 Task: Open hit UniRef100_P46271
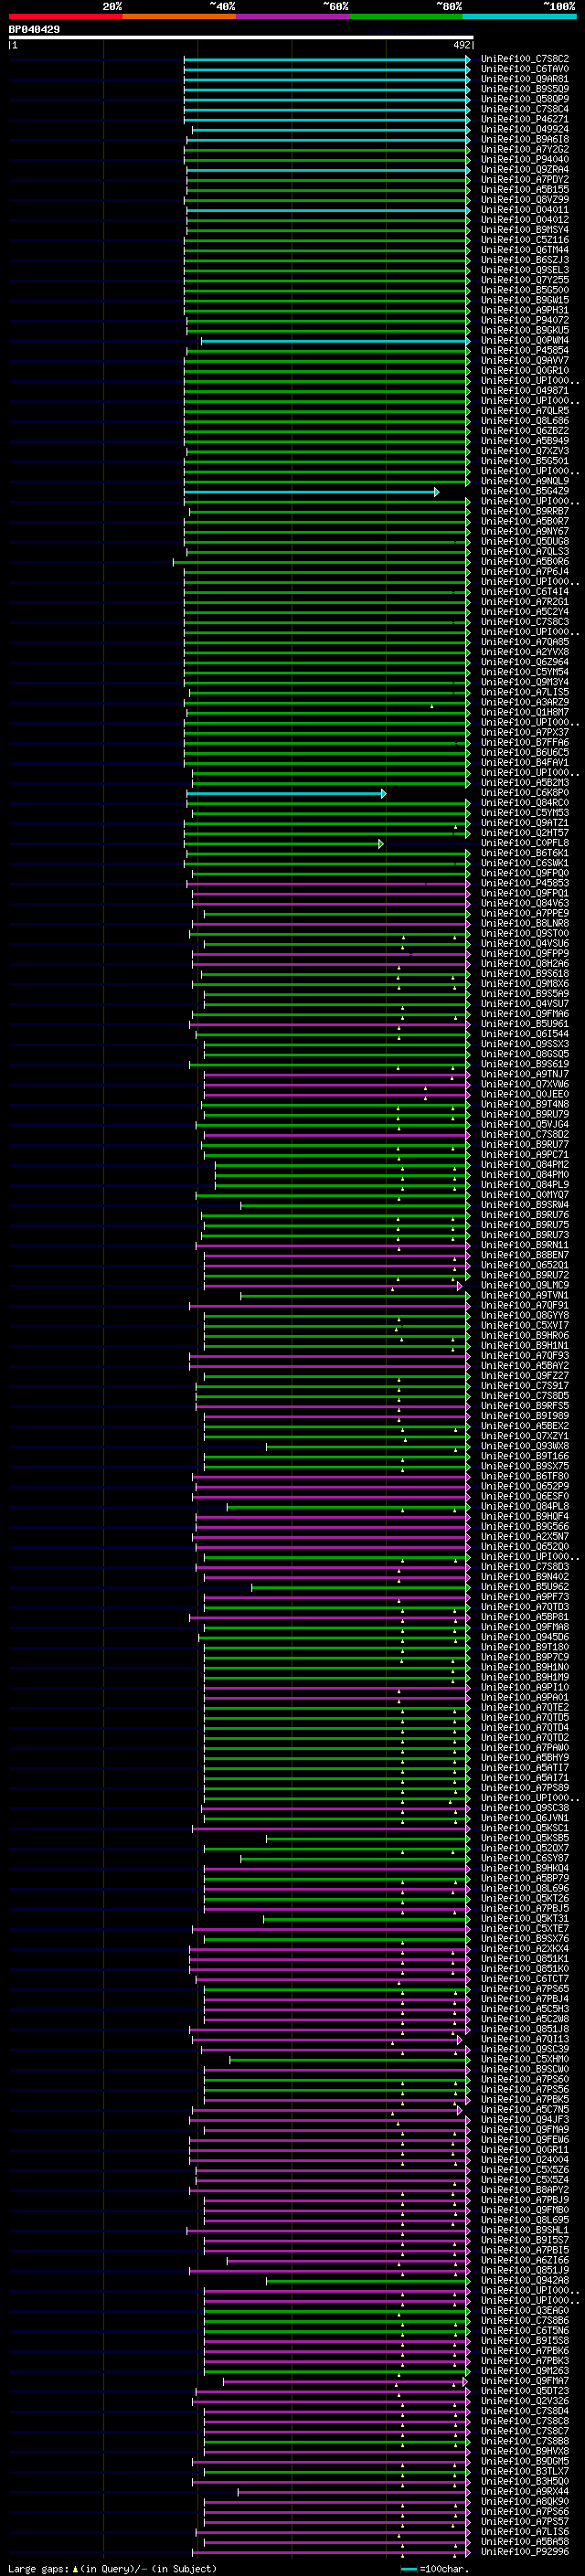pos(524,119)
